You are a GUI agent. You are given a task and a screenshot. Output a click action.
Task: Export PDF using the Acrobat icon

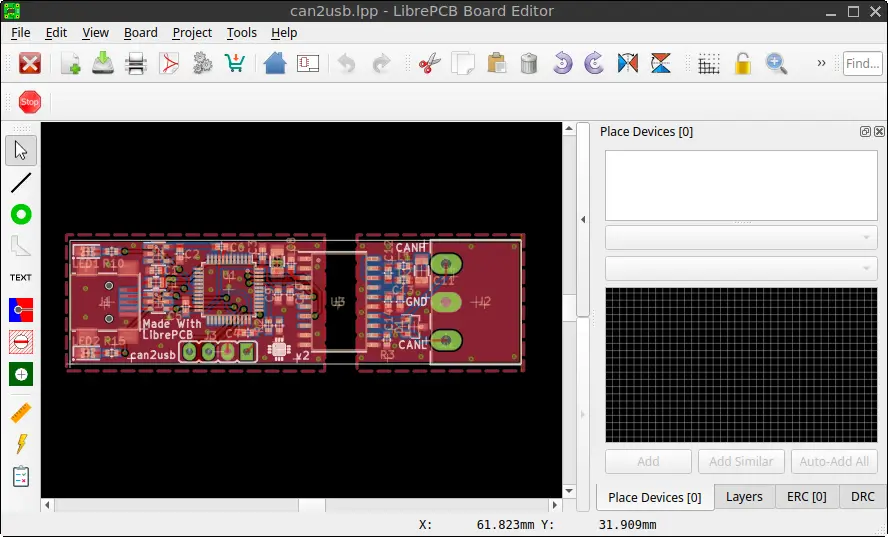[169, 63]
